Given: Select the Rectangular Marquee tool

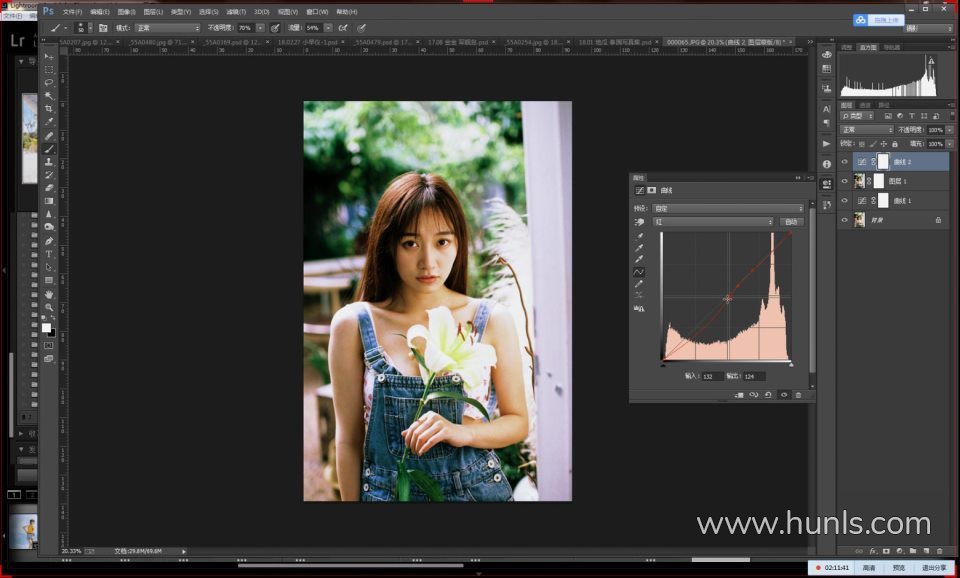Looking at the screenshot, I should 49,69.
